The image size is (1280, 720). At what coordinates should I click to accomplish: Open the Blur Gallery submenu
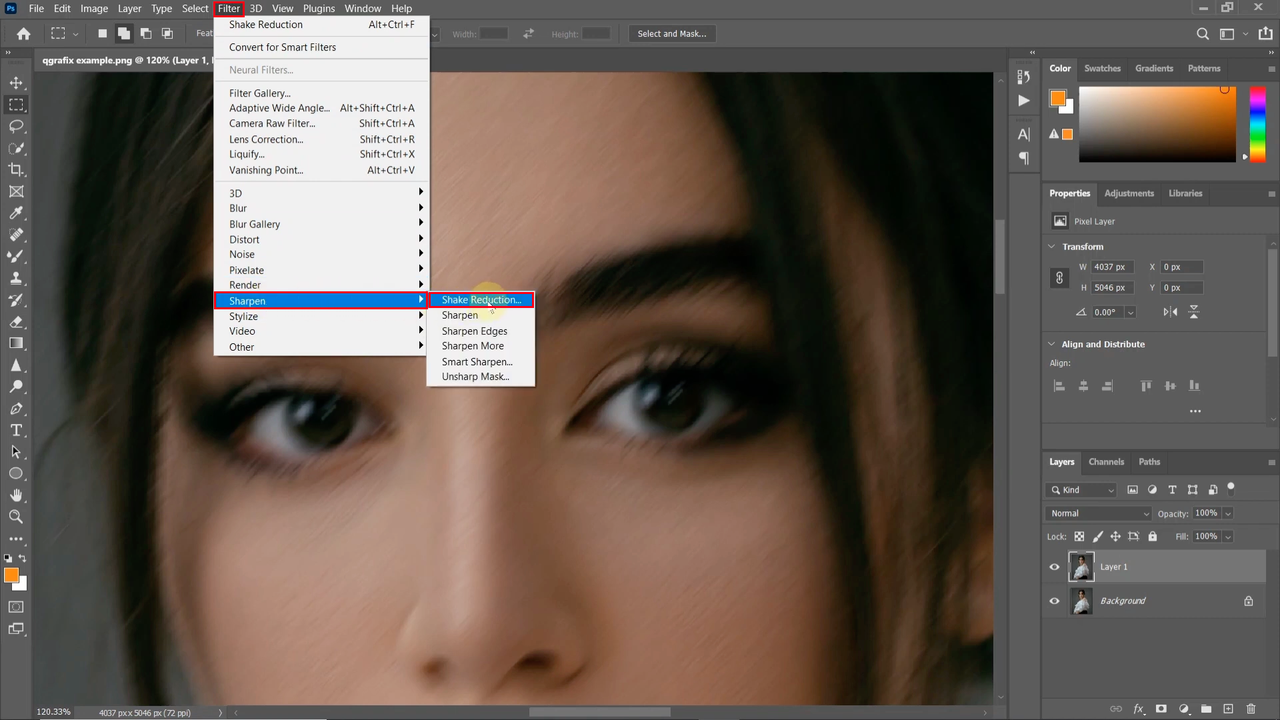pos(321,224)
